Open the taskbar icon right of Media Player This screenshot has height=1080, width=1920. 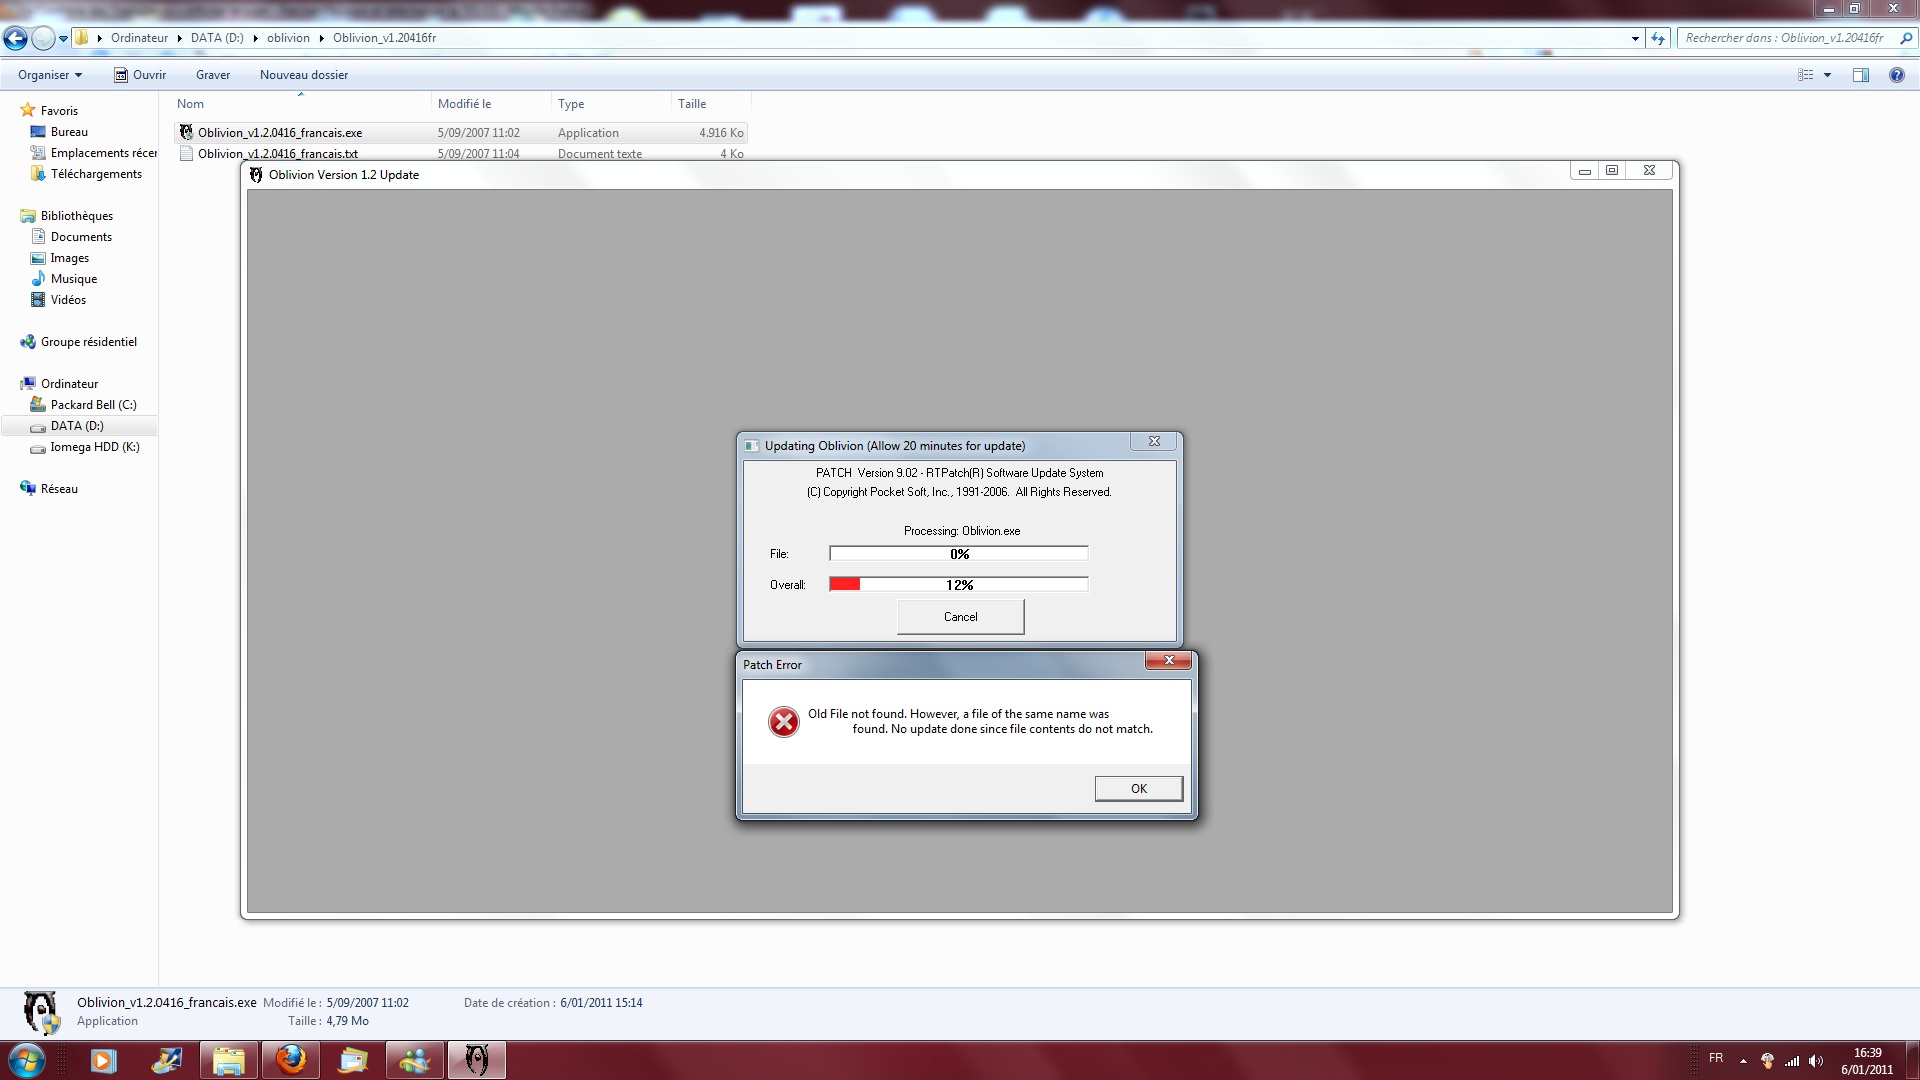click(166, 1060)
